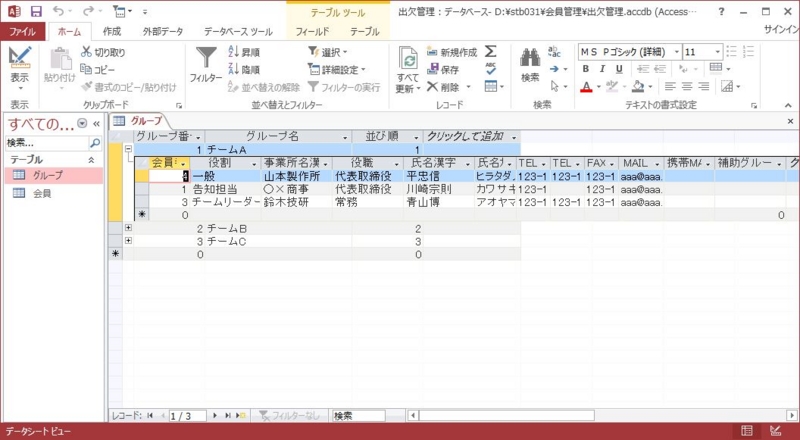
Task: Open the font size dropdown
Action: (x=718, y=52)
